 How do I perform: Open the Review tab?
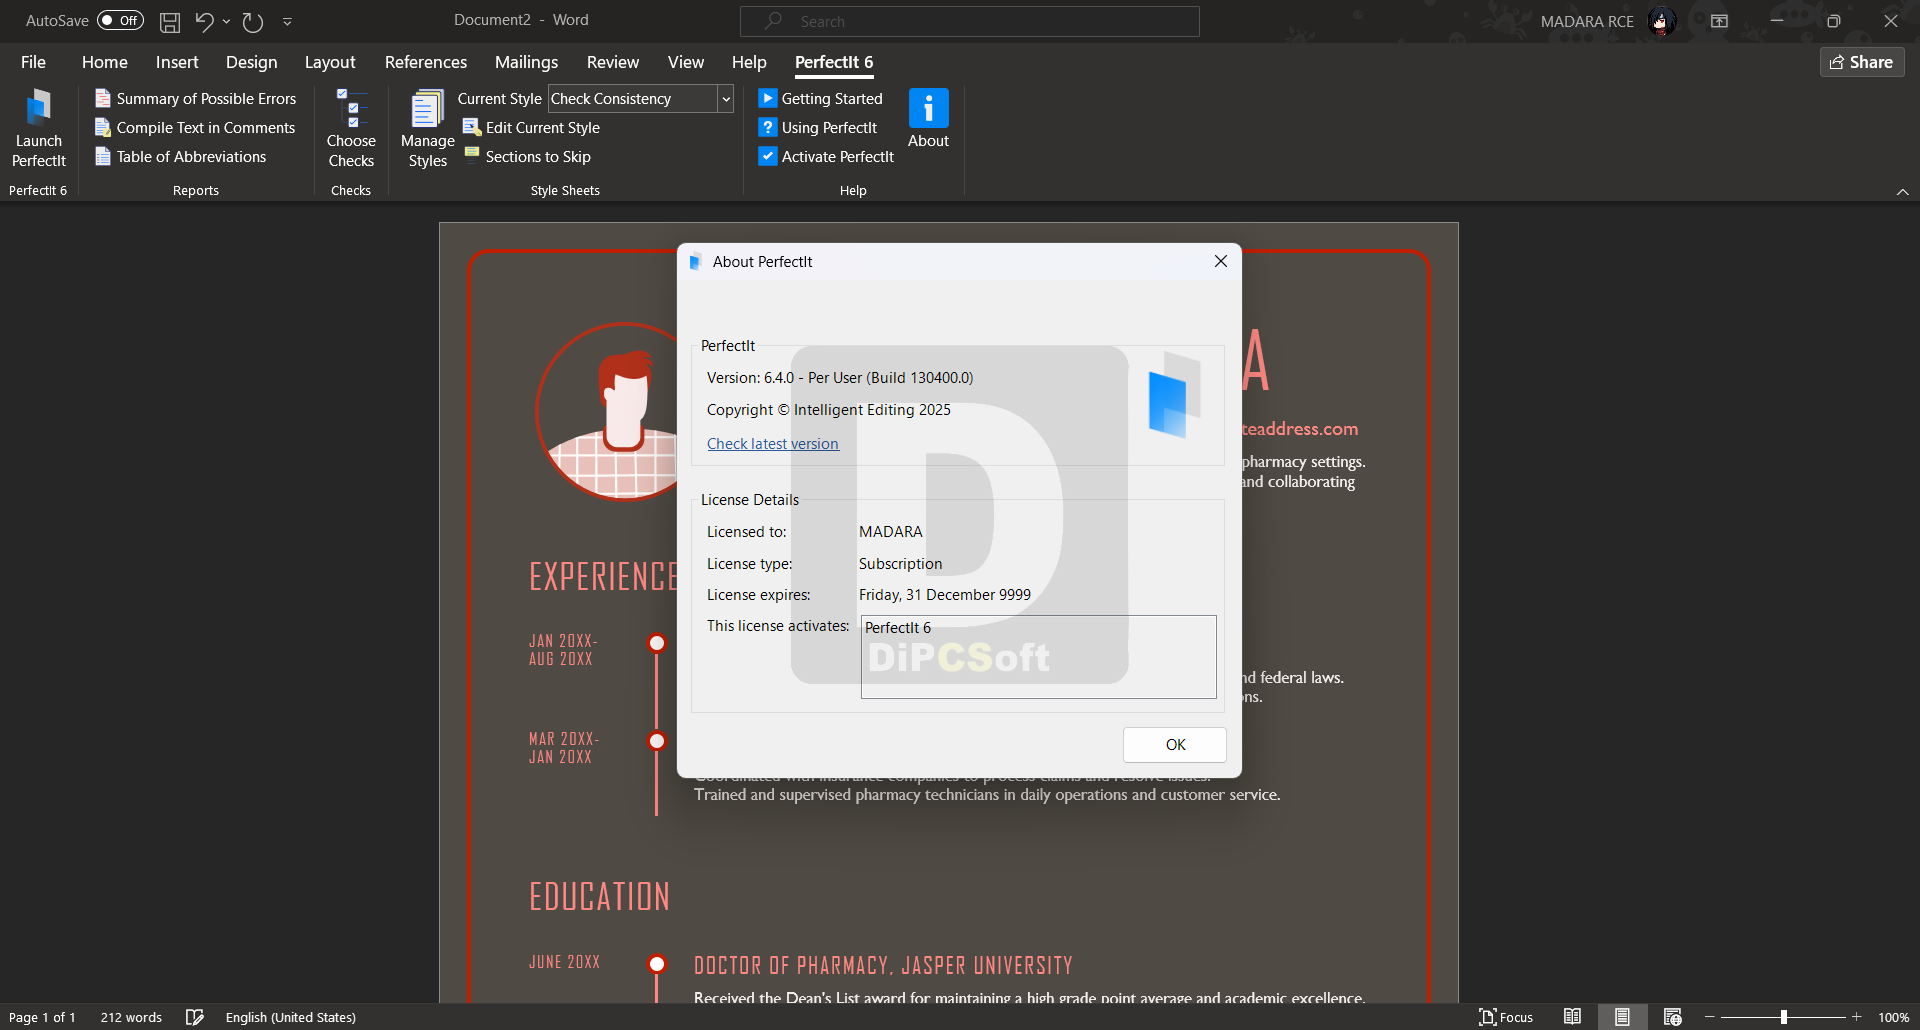[612, 62]
